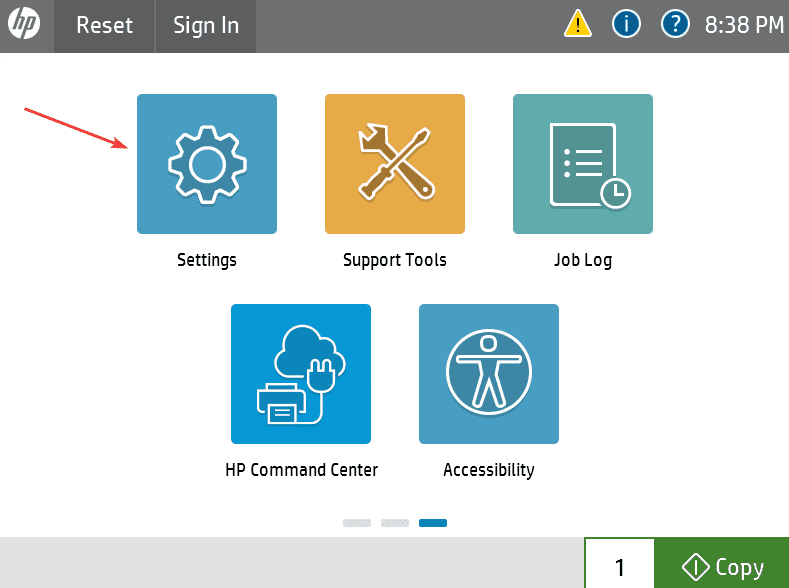Click the Job Log text label
Image resolution: width=789 pixels, height=588 pixels.
click(x=583, y=260)
